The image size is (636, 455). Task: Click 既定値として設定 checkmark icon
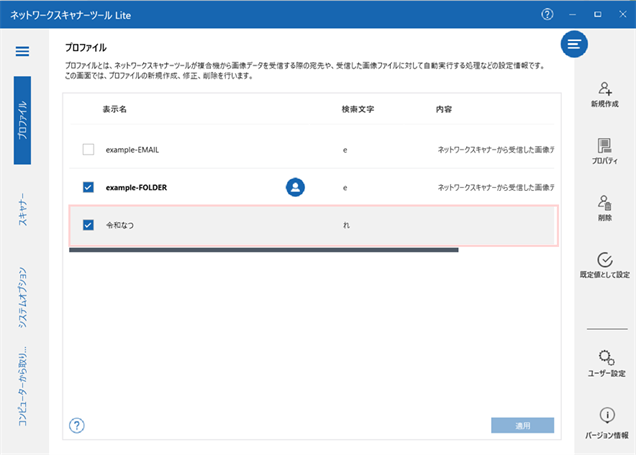(x=604, y=260)
